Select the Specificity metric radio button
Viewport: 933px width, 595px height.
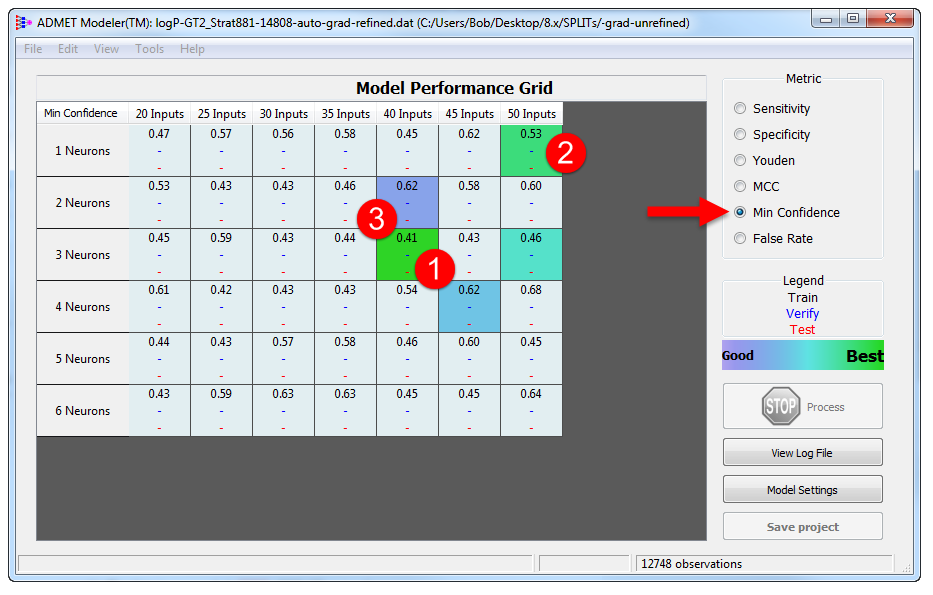740,134
